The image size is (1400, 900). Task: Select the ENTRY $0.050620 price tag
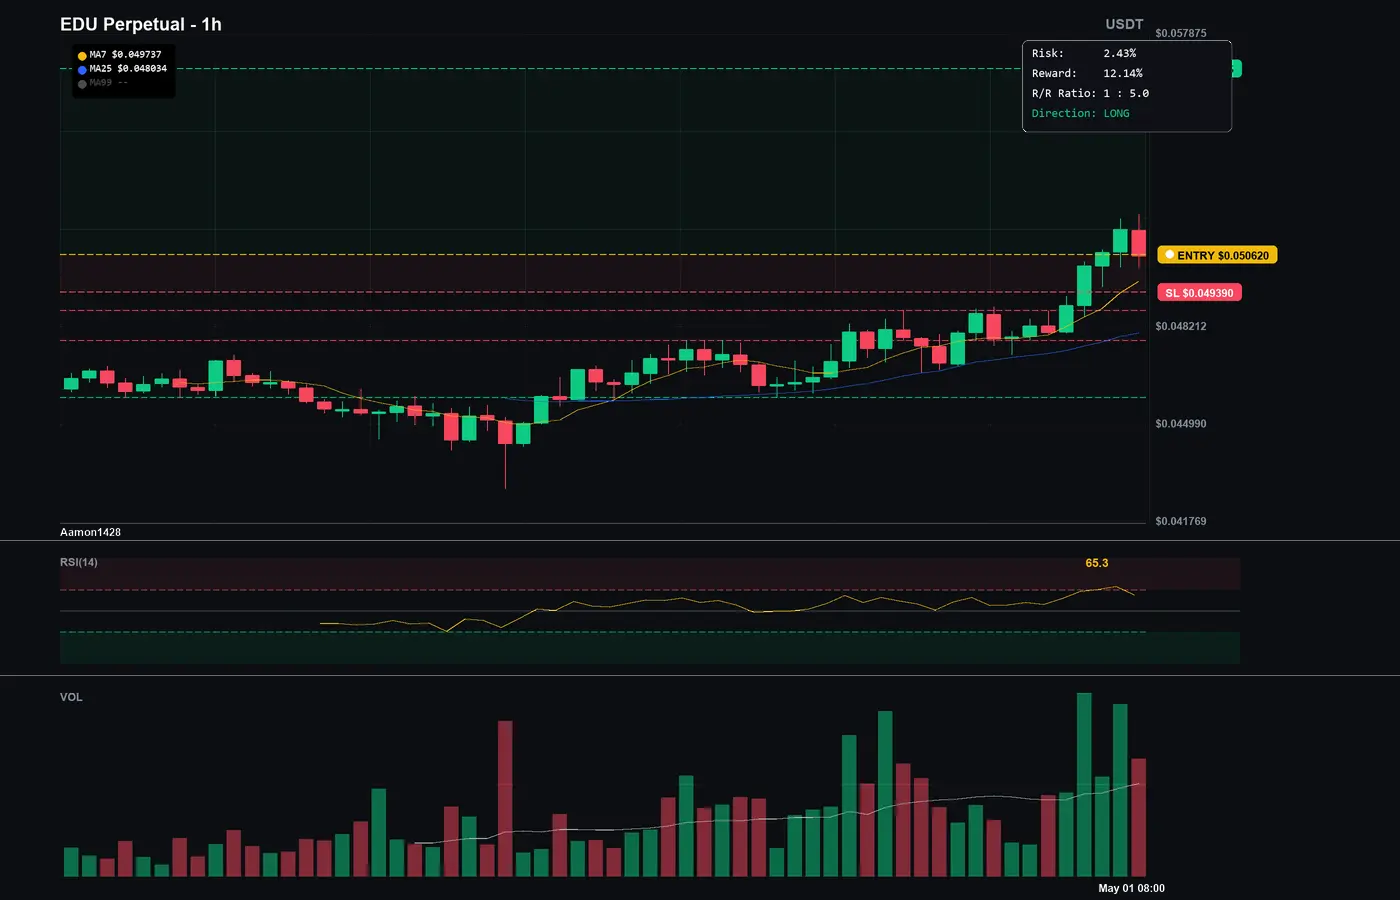pos(1217,255)
